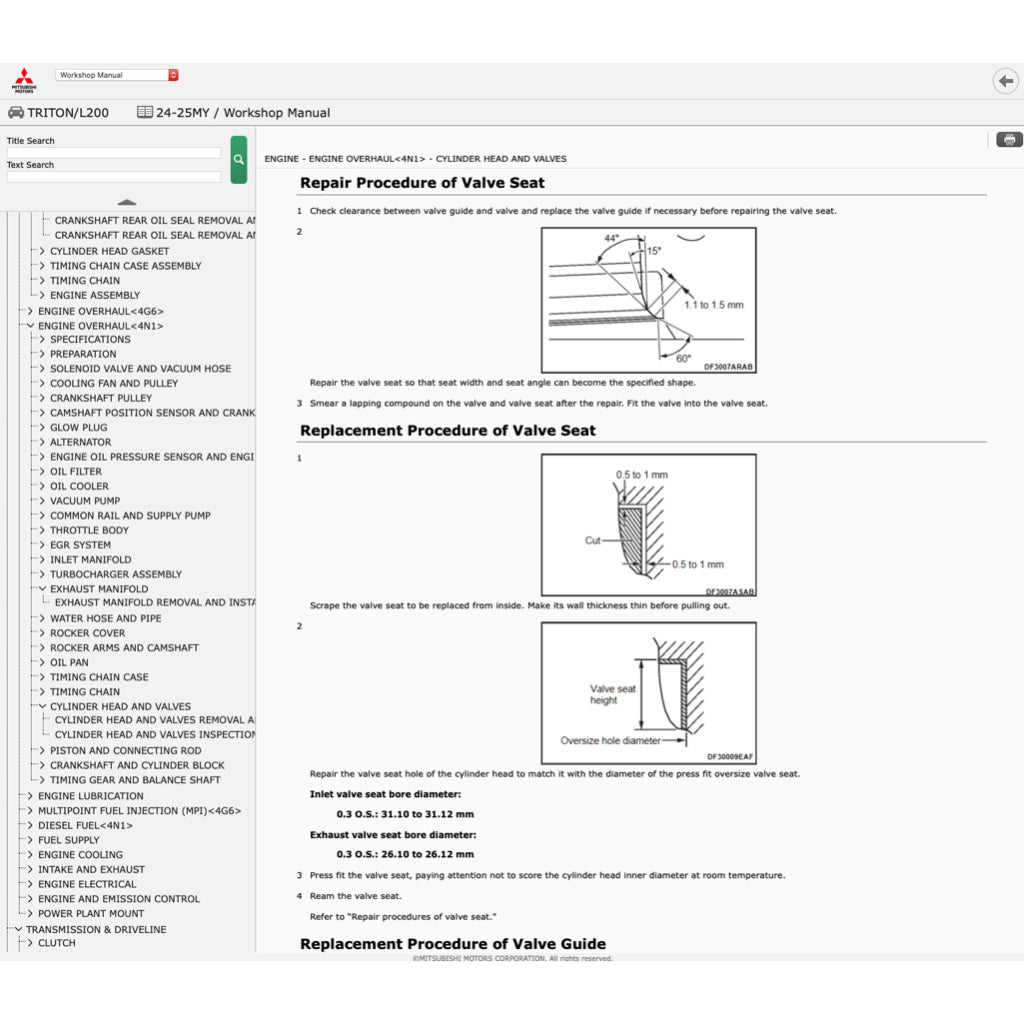The height and width of the screenshot is (1024, 1024).
Task: Open the PISTON AND CONNECTING ROD item
Action: pos(125,750)
